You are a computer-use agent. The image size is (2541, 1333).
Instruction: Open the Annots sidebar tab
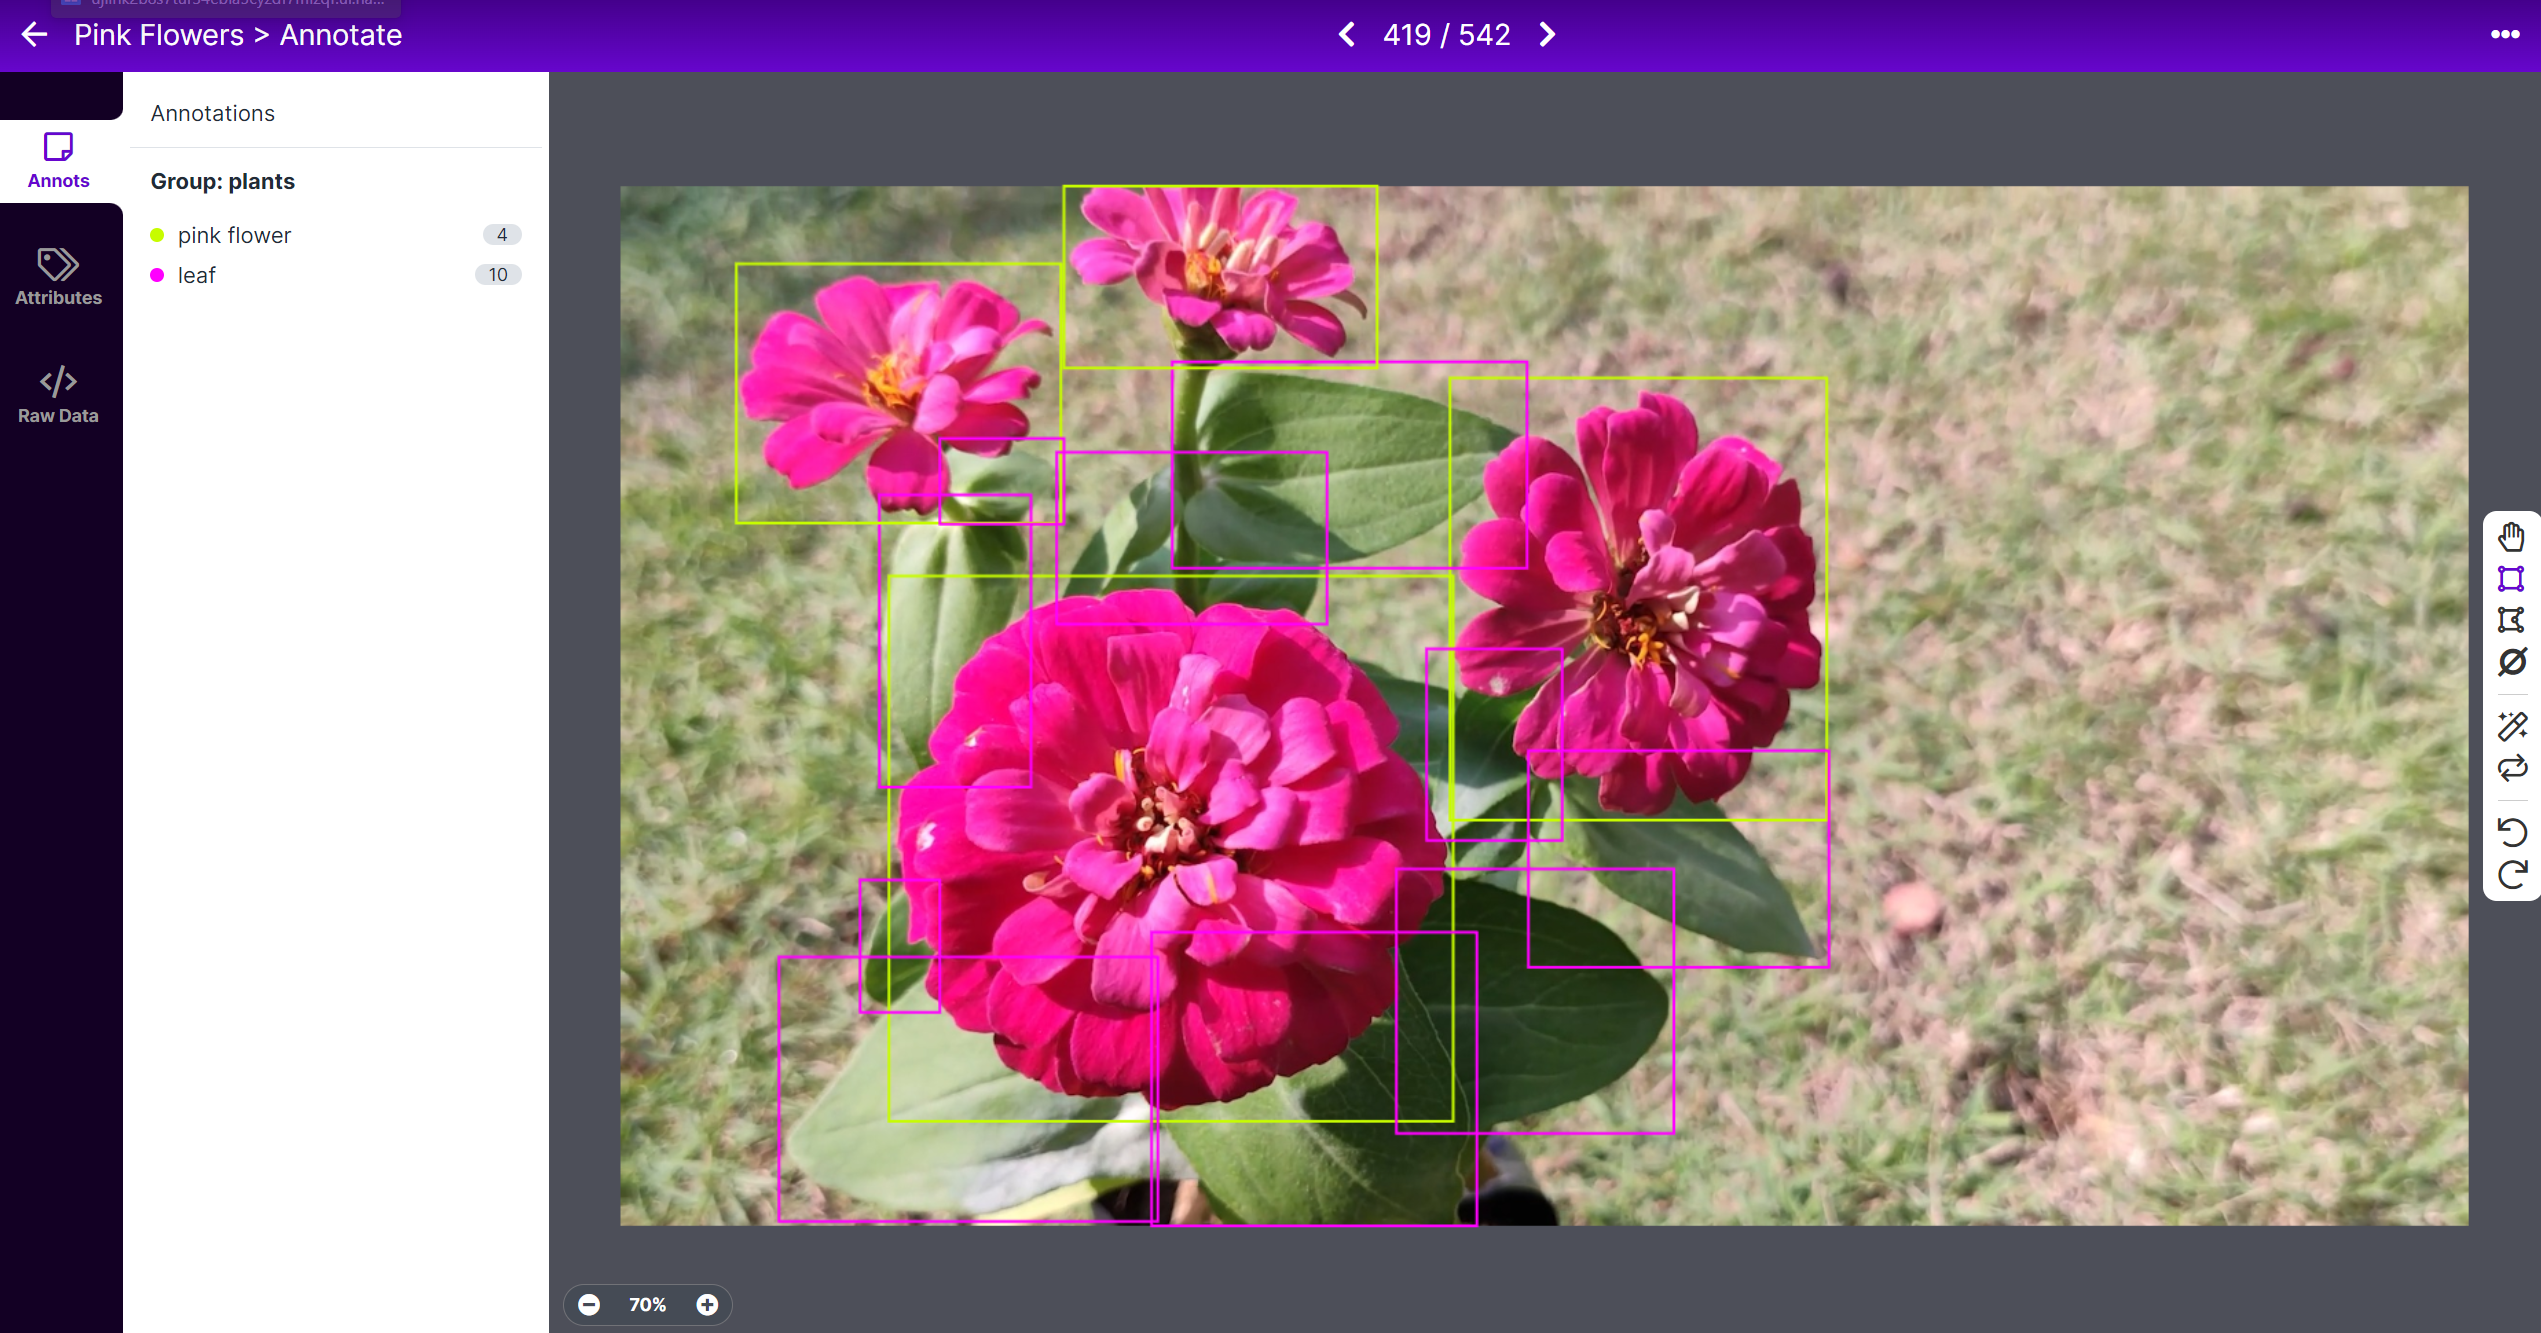coord(59,161)
